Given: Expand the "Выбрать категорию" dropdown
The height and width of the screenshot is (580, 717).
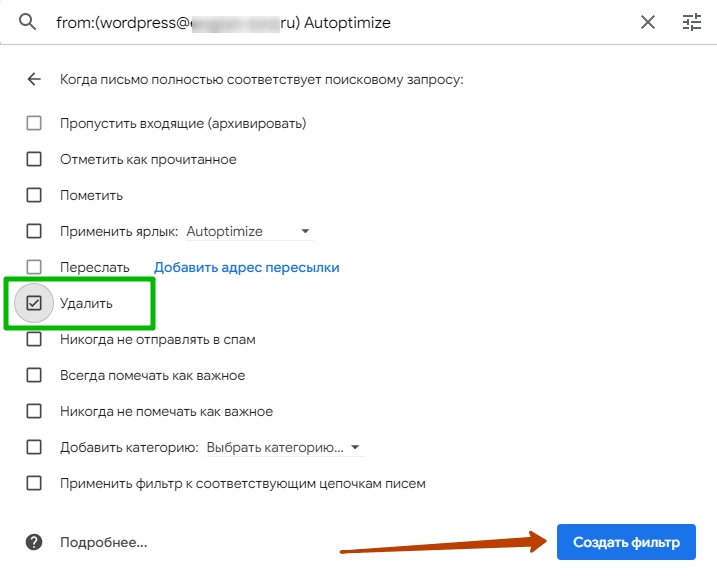Looking at the screenshot, I should (284, 447).
